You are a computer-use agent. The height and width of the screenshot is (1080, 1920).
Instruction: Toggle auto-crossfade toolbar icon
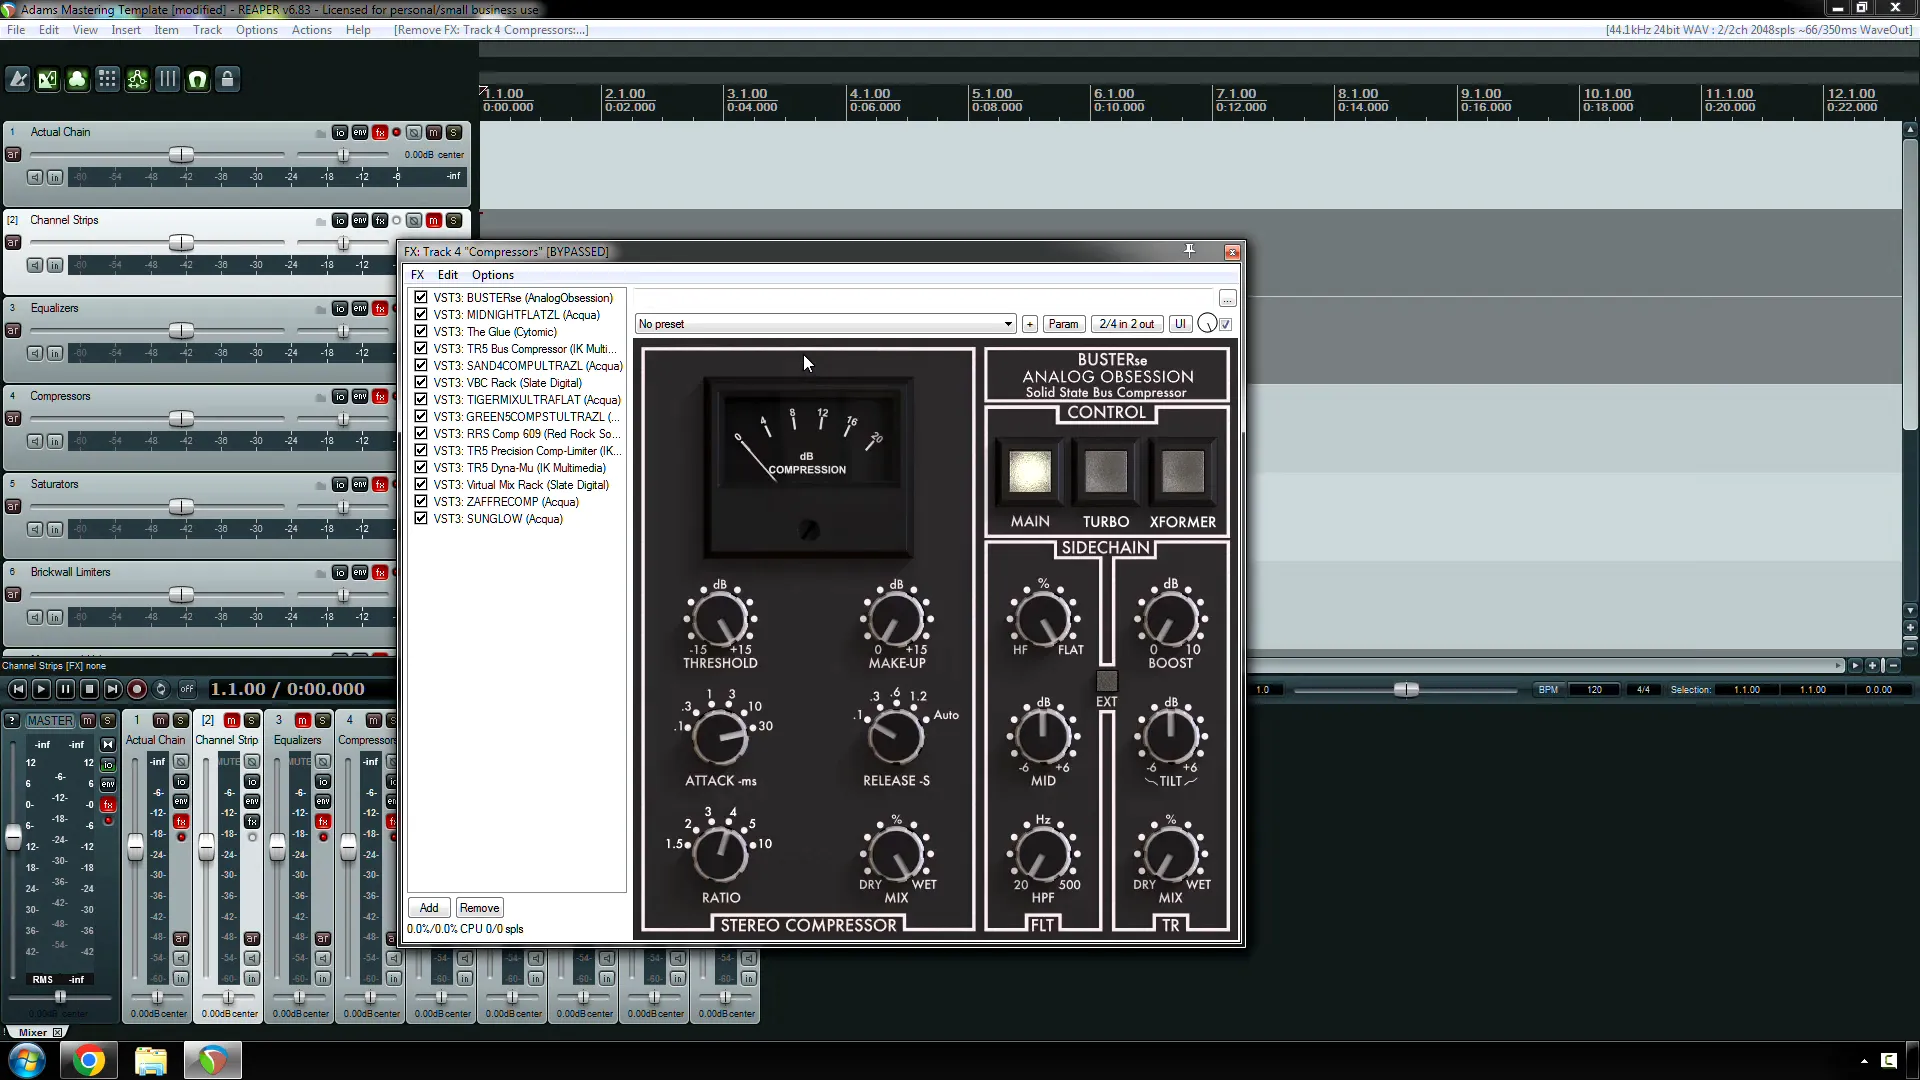click(x=48, y=79)
